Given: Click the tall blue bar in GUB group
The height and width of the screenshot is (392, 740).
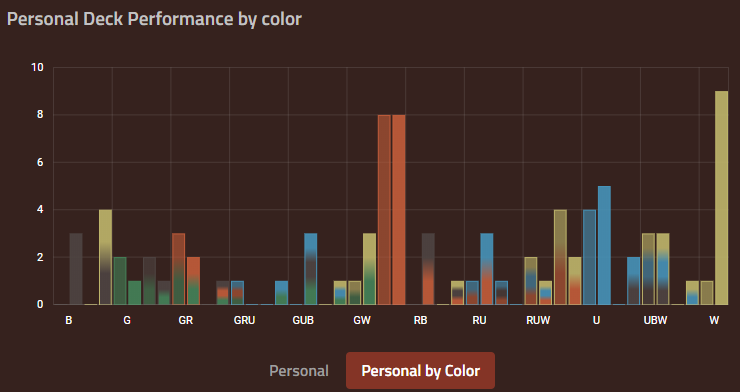Looking at the screenshot, I should click(311, 269).
